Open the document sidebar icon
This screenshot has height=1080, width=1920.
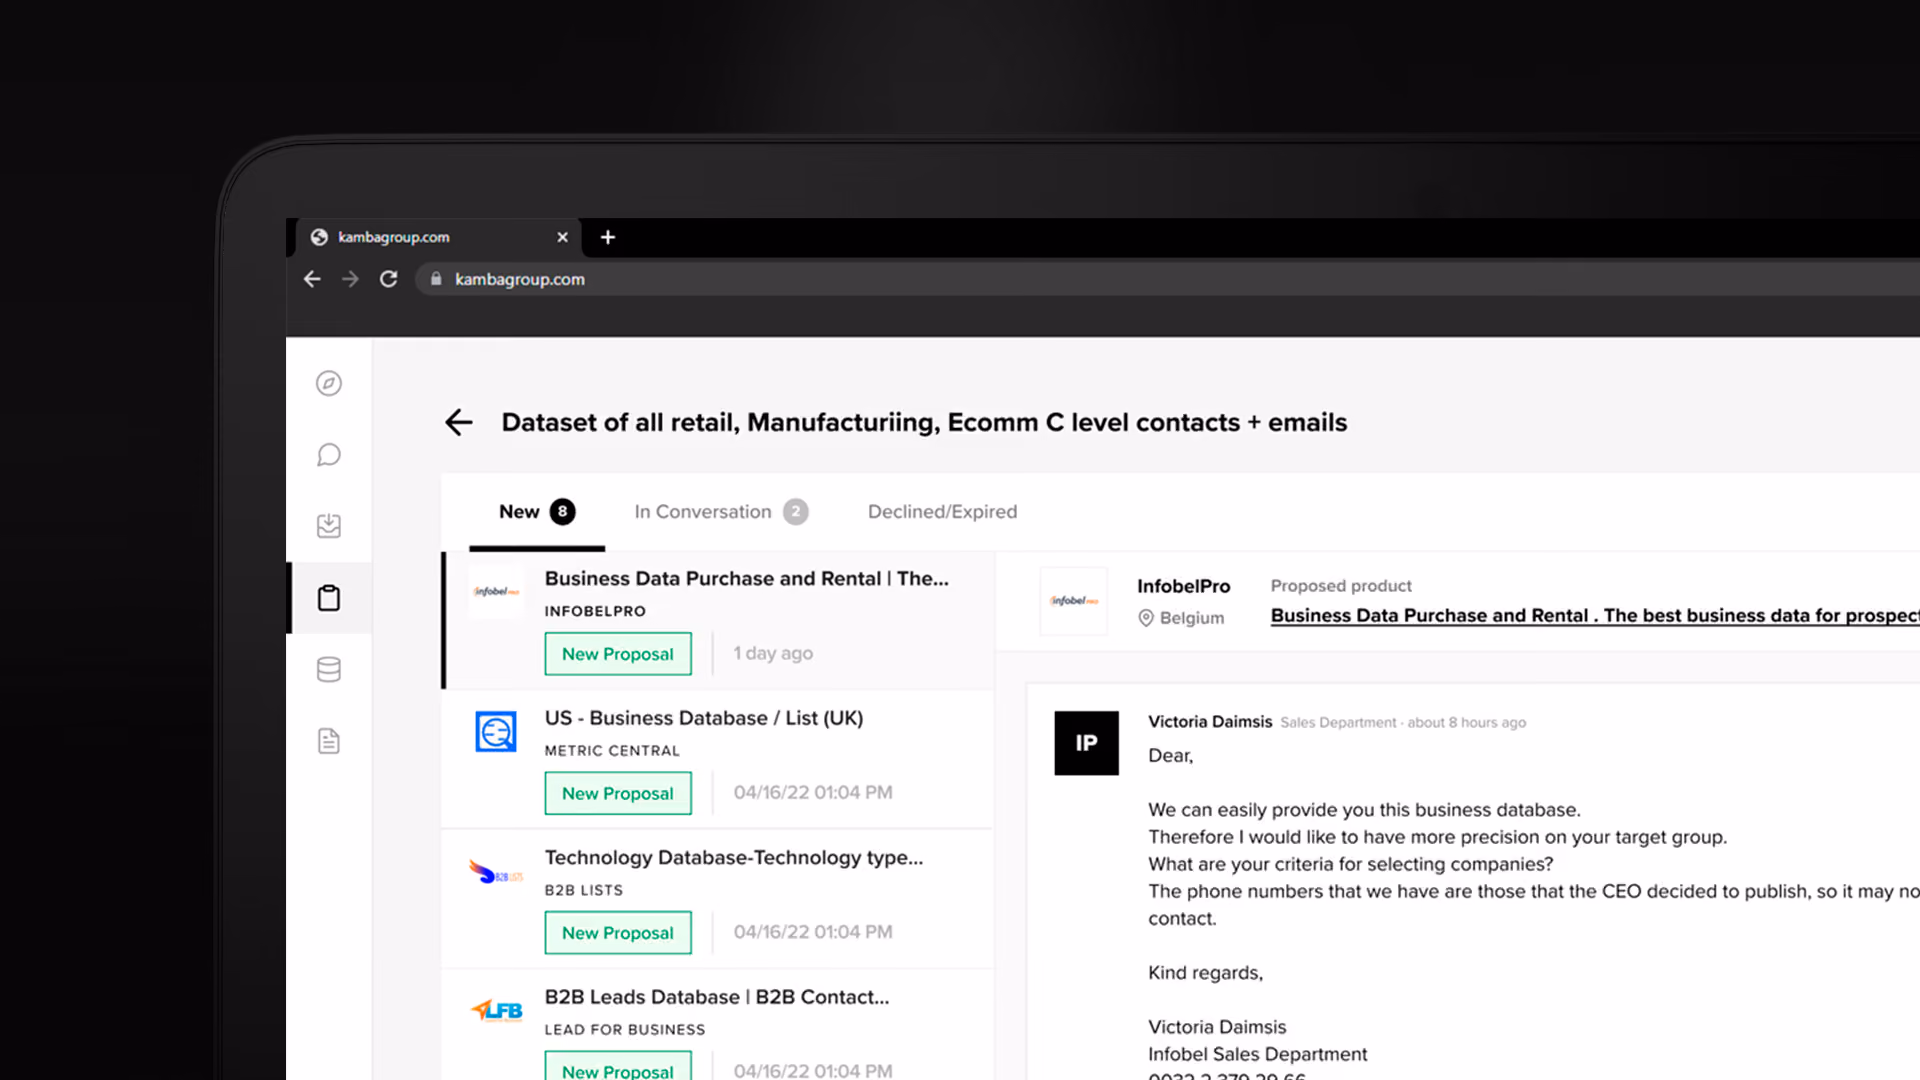click(329, 741)
